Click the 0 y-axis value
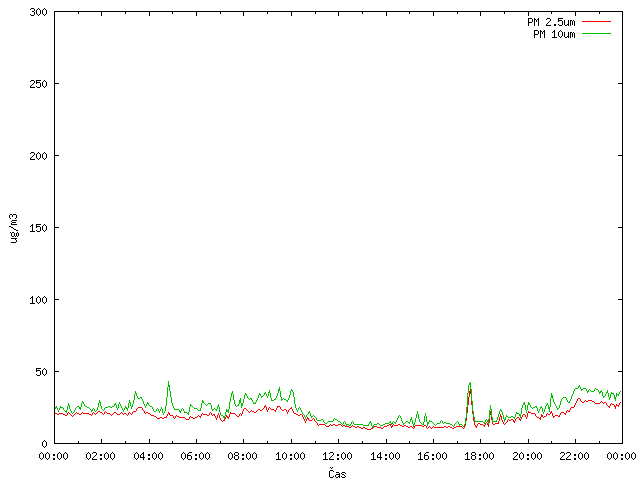The height and width of the screenshot is (480, 640). (x=44, y=444)
